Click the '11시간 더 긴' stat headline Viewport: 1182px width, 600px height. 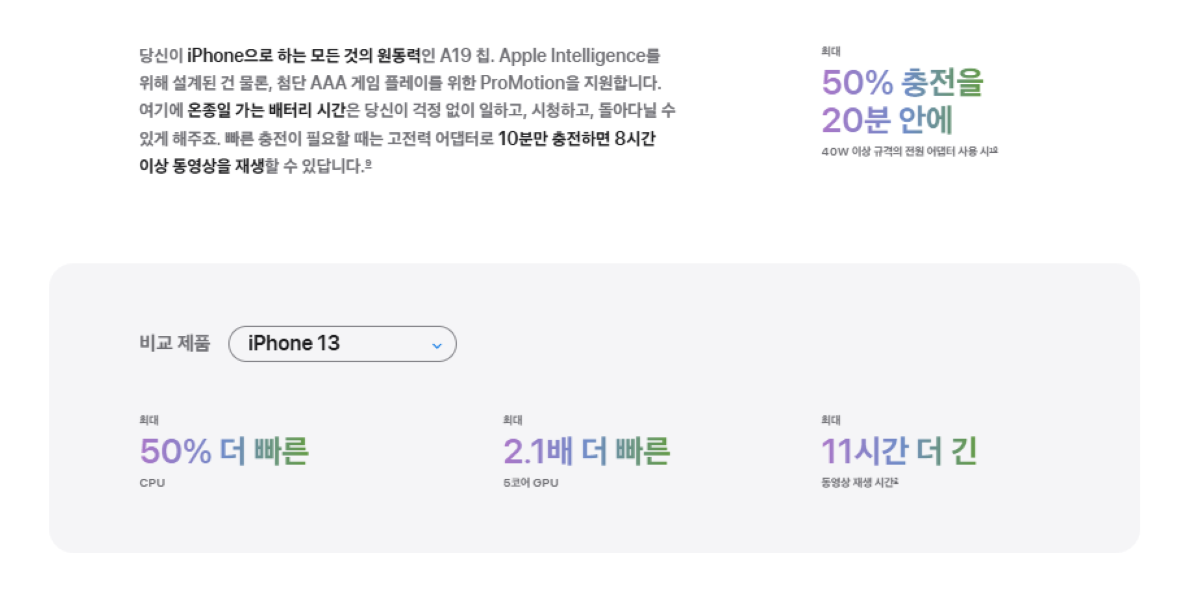coord(899,451)
